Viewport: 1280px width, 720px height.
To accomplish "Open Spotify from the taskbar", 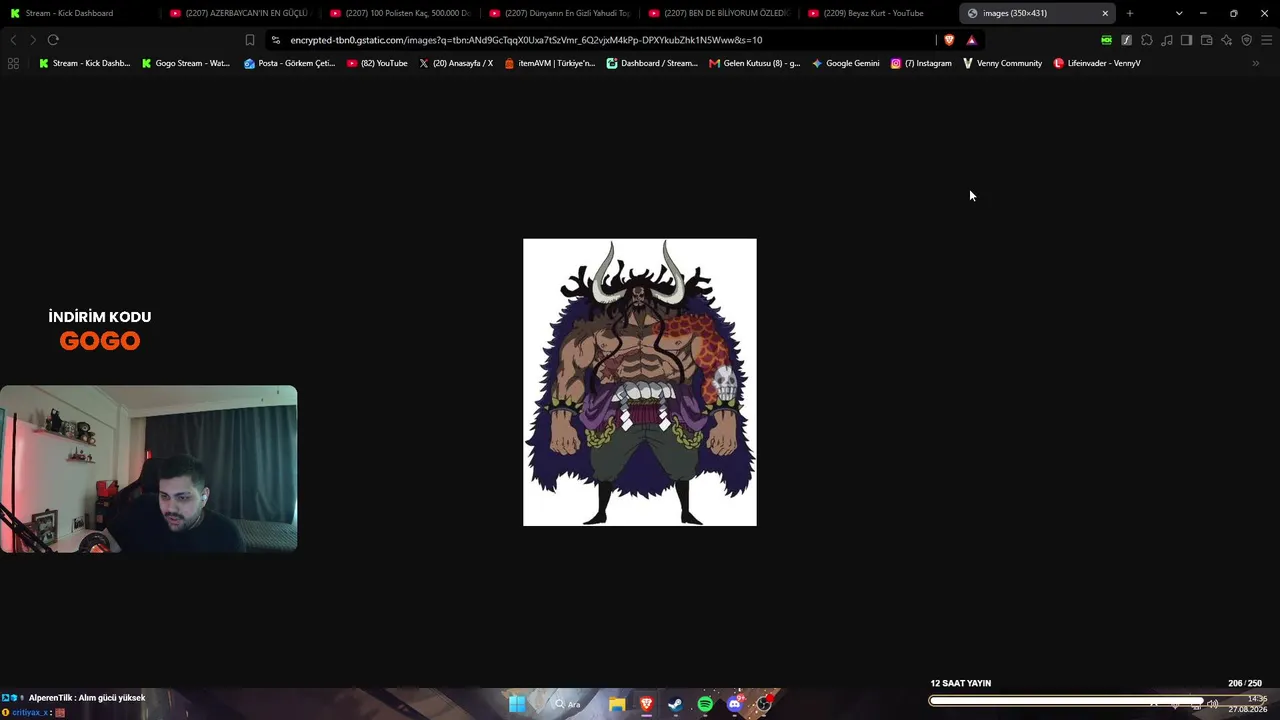I will tap(705, 704).
